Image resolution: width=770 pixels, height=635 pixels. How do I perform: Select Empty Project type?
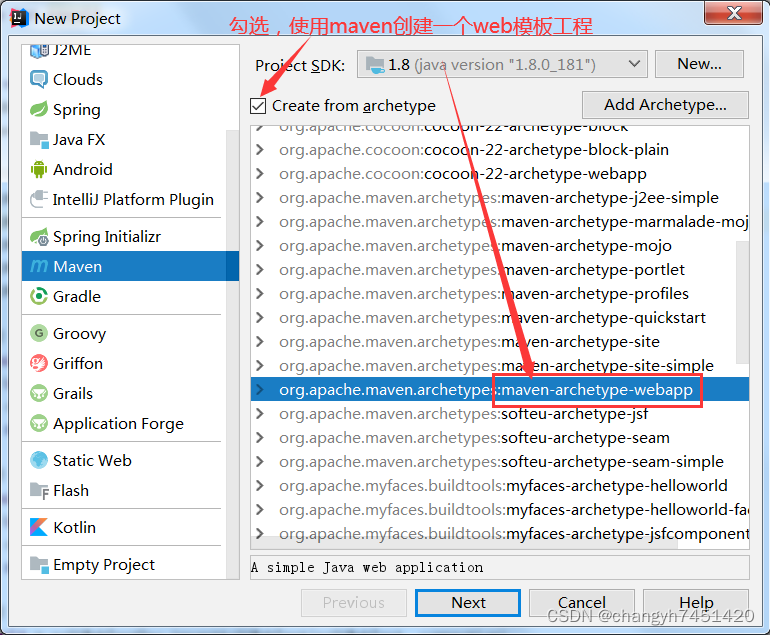pyautogui.click(x=124, y=564)
